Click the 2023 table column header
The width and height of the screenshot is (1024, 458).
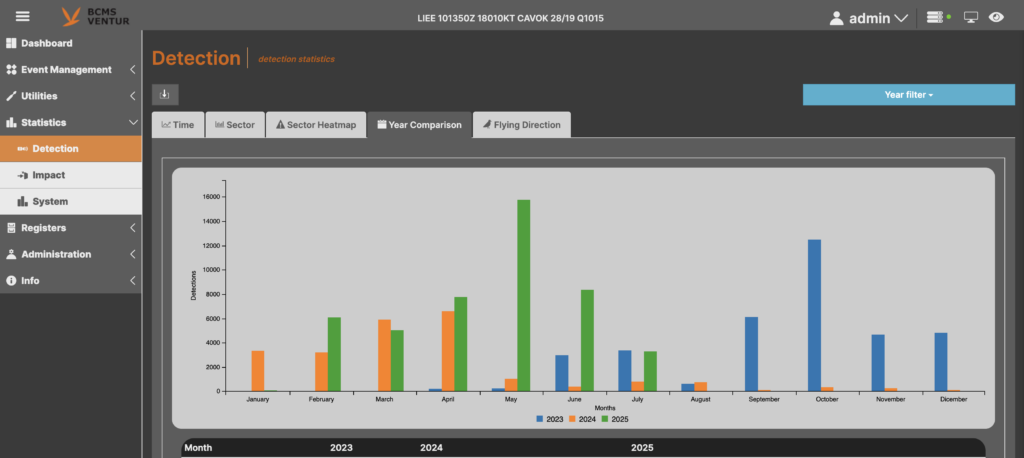pos(341,448)
